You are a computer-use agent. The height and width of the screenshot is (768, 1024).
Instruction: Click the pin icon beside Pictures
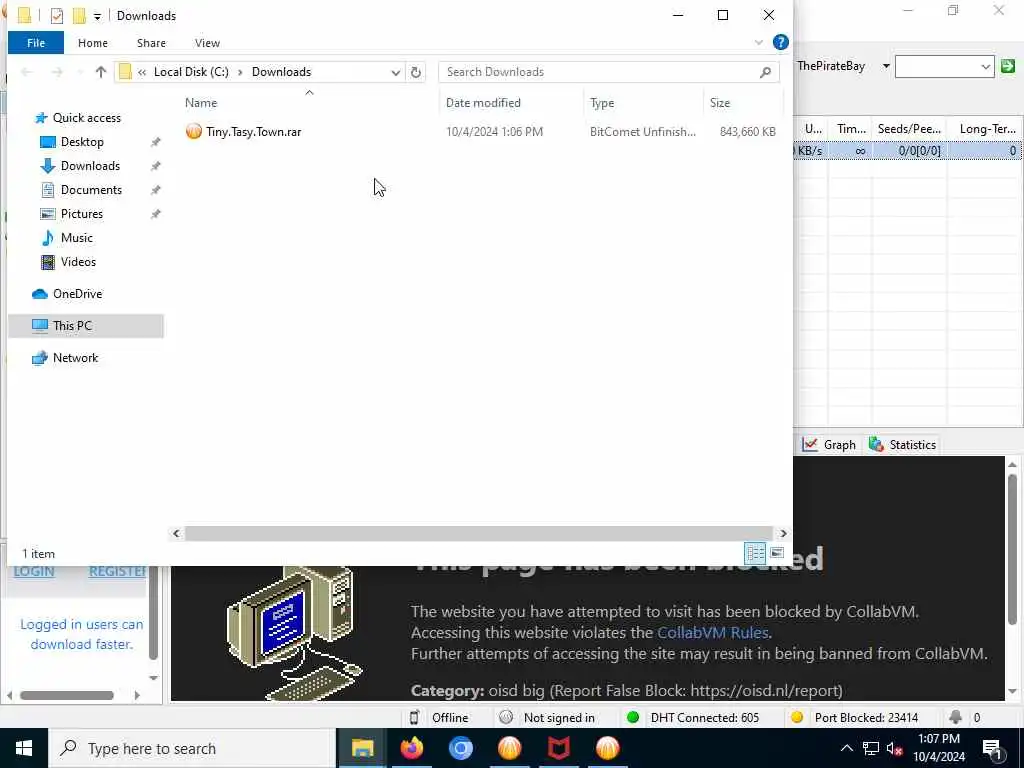(155, 214)
